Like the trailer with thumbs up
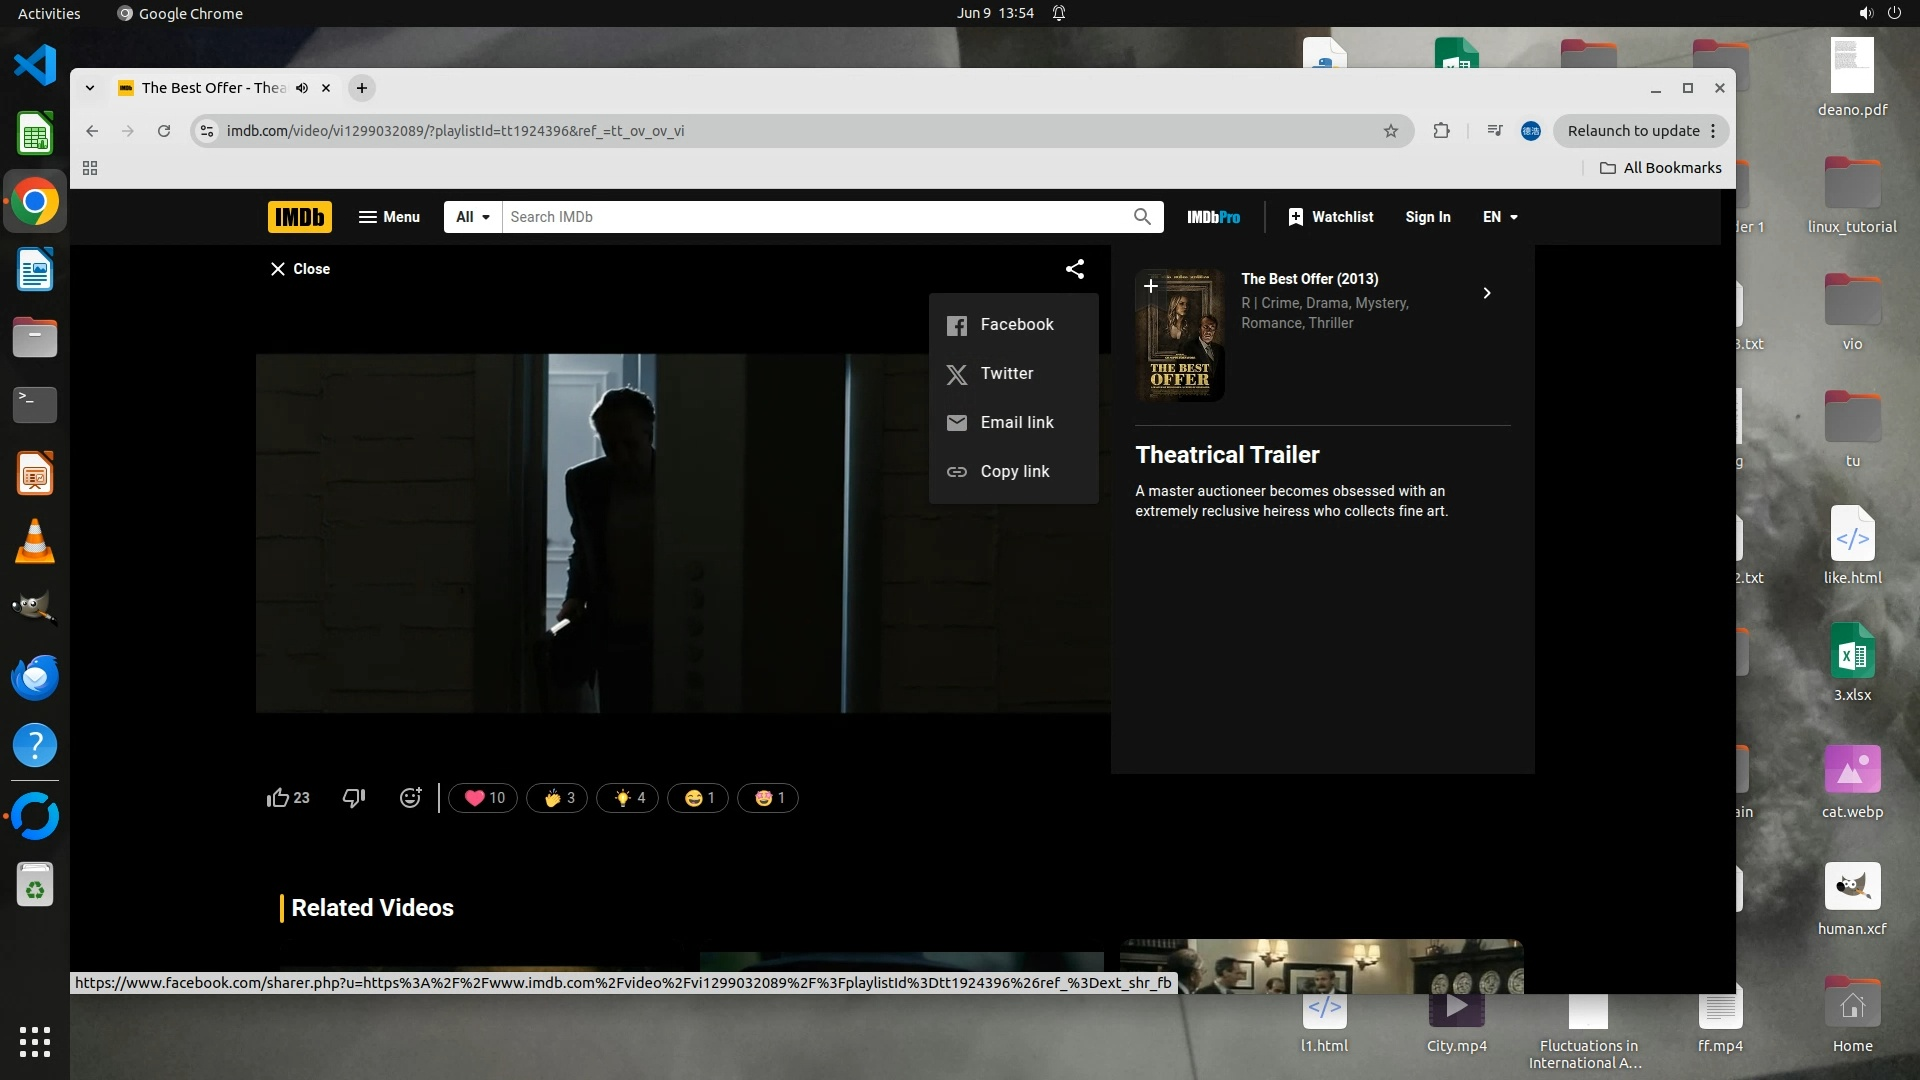 (x=279, y=798)
